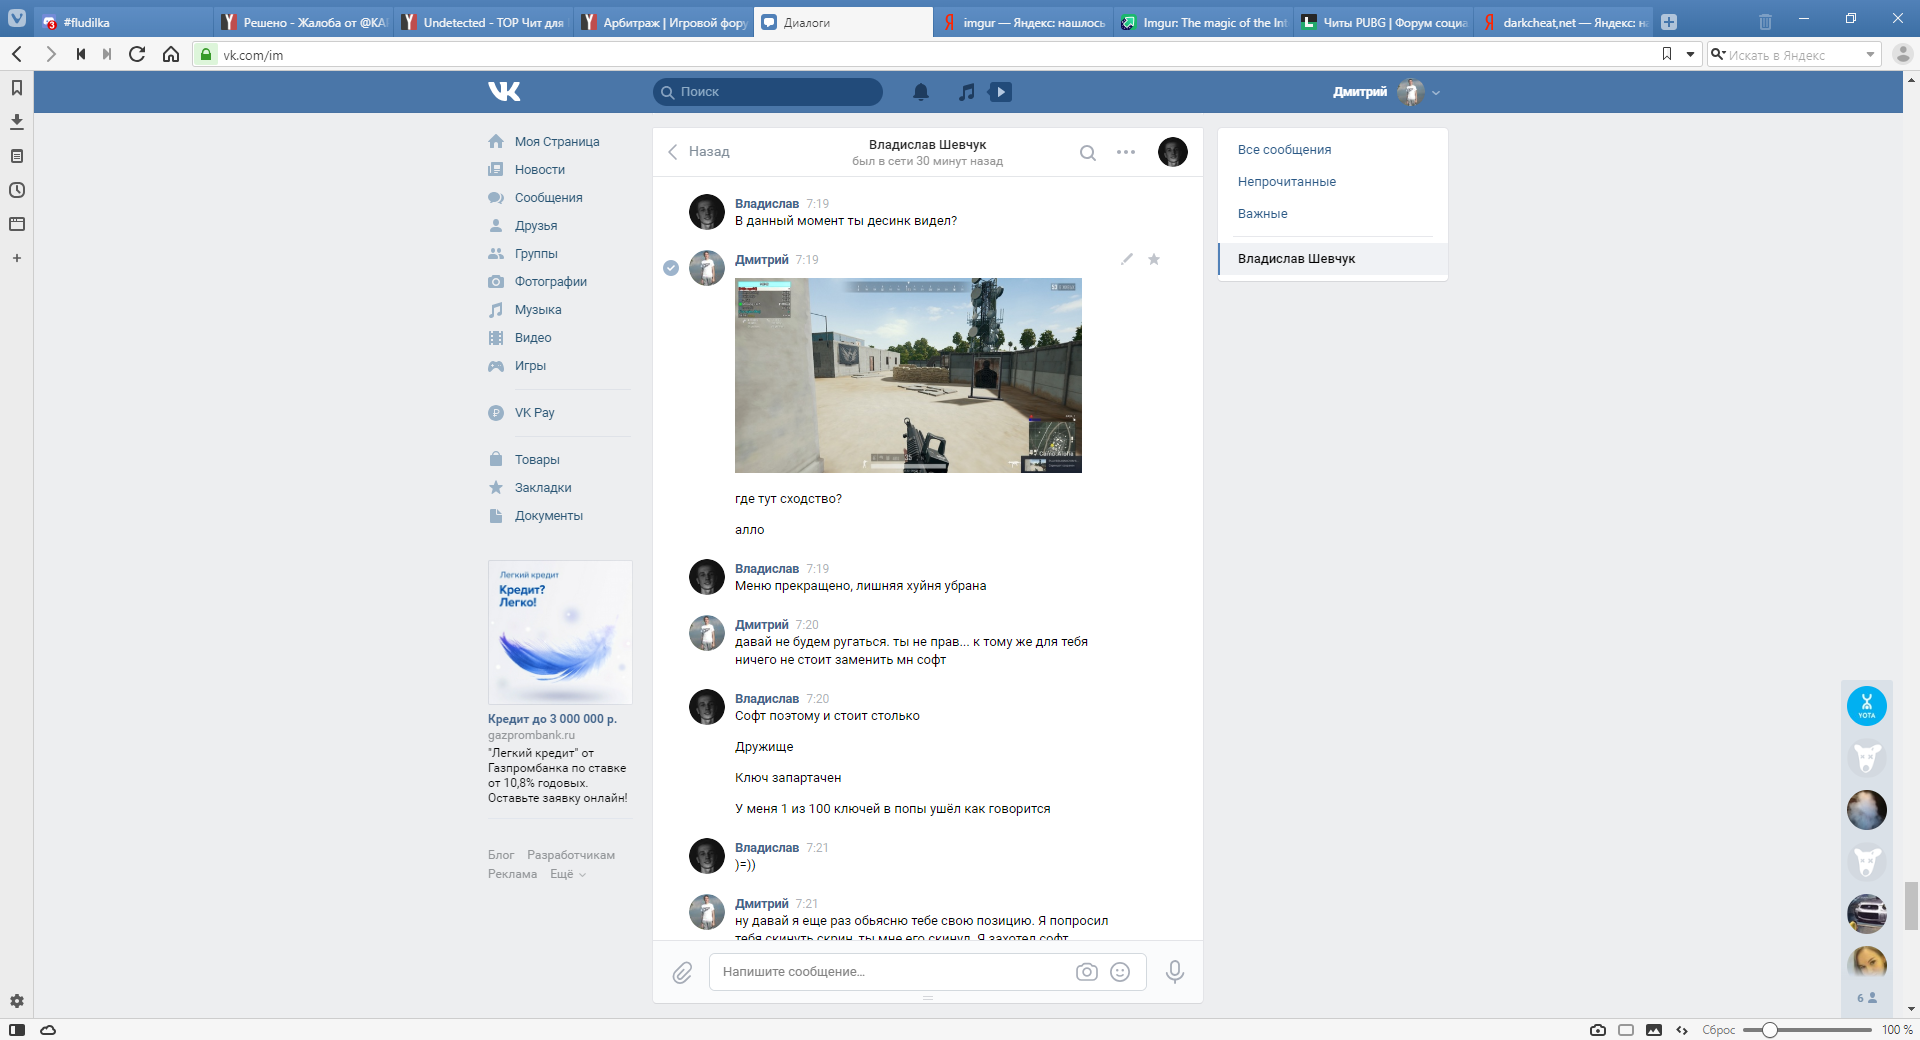Image resolution: width=1920 pixels, height=1040 pixels.
Task: Adjust the browser zoom slider
Action: (x=1769, y=1030)
